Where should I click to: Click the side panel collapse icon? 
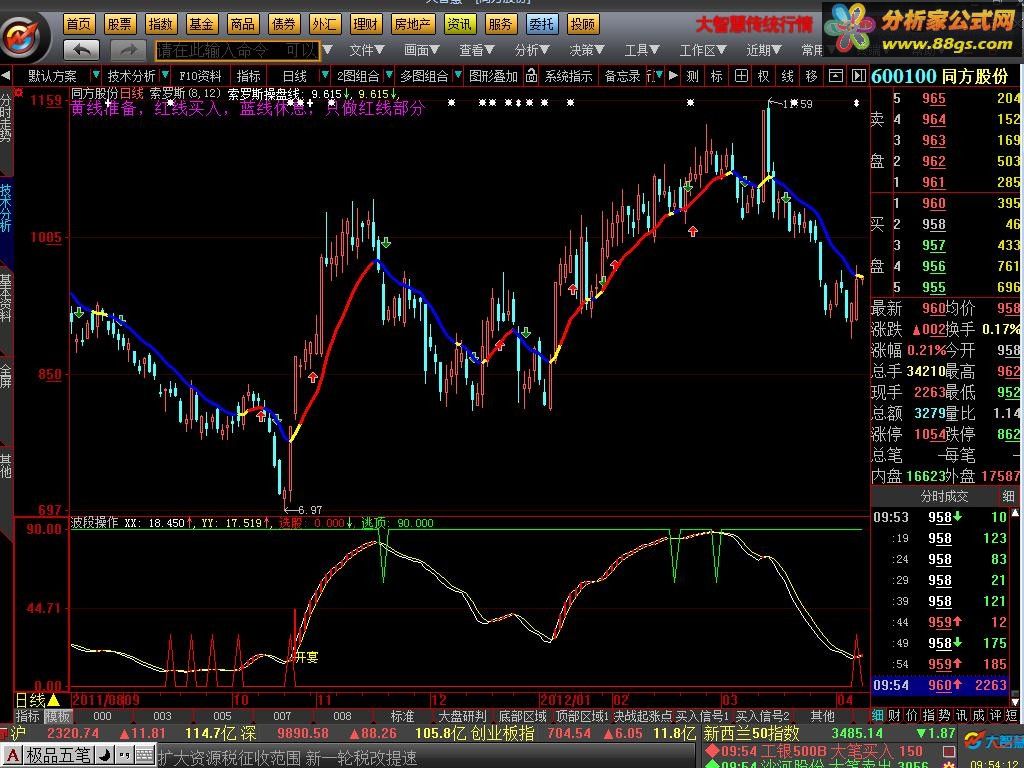859,76
